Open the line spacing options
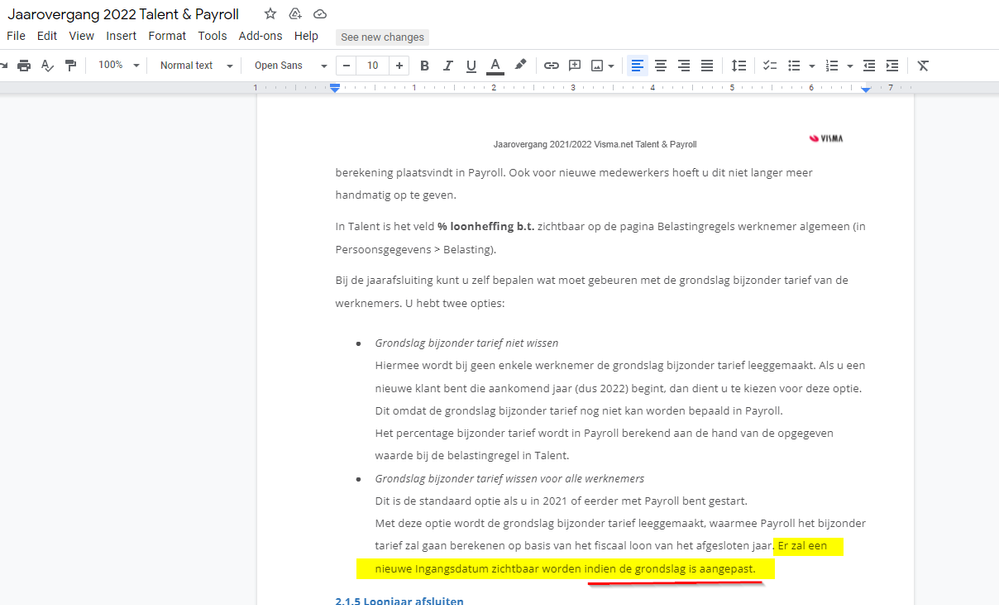This screenshot has width=999, height=605. pos(738,66)
